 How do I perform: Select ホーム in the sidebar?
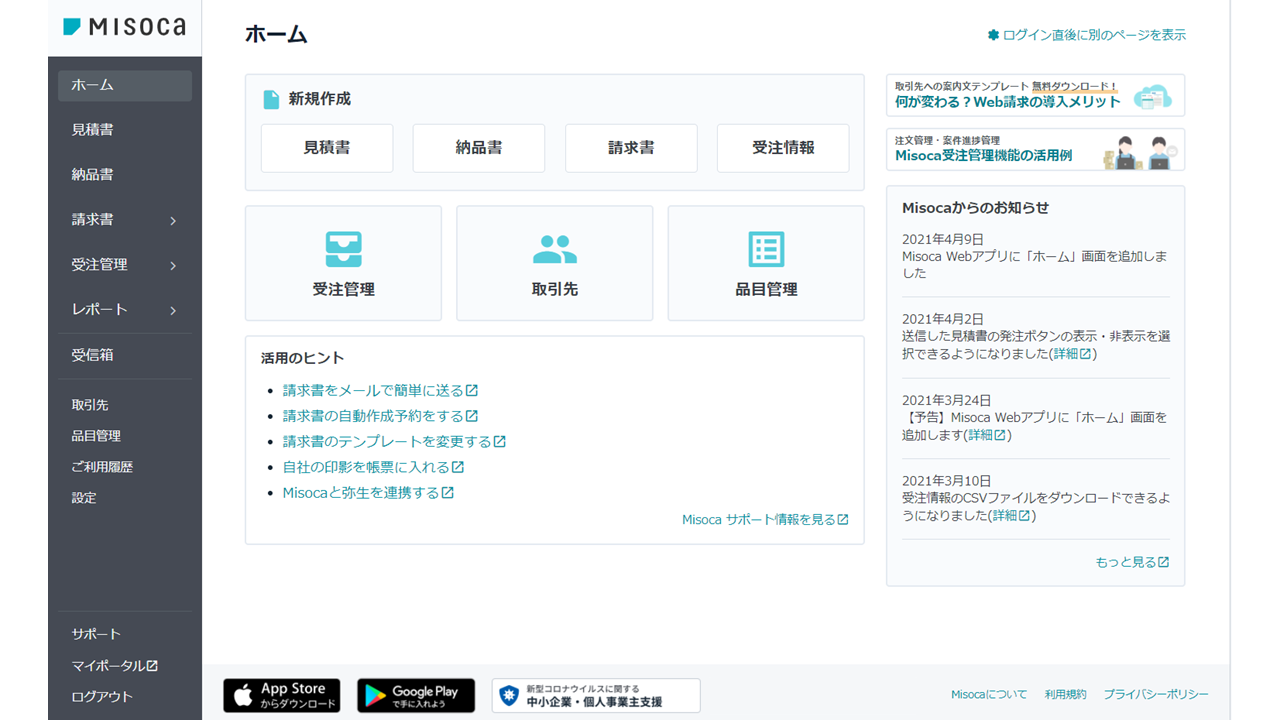(125, 85)
